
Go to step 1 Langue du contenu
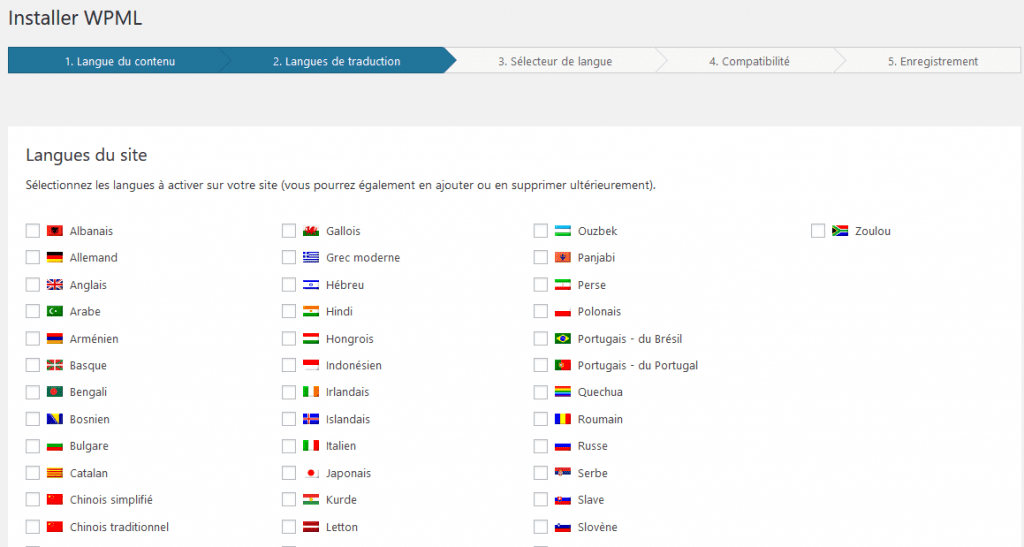[x=120, y=61]
